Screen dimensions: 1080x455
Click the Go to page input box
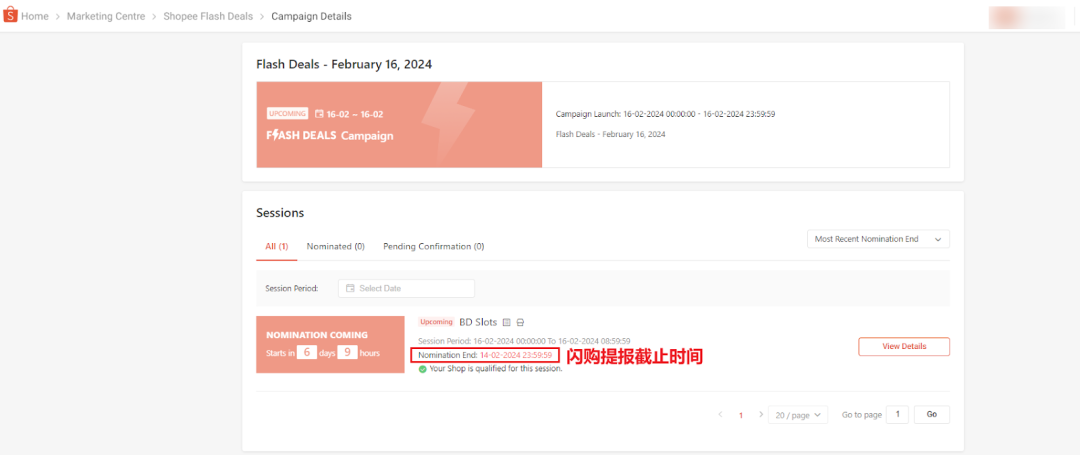[x=897, y=414]
